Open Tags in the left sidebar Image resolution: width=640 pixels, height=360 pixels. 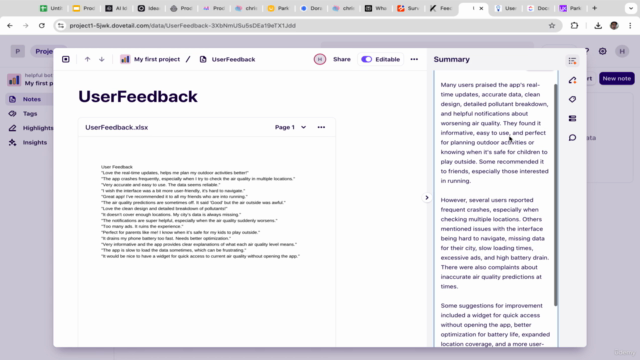tap(29, 113)
